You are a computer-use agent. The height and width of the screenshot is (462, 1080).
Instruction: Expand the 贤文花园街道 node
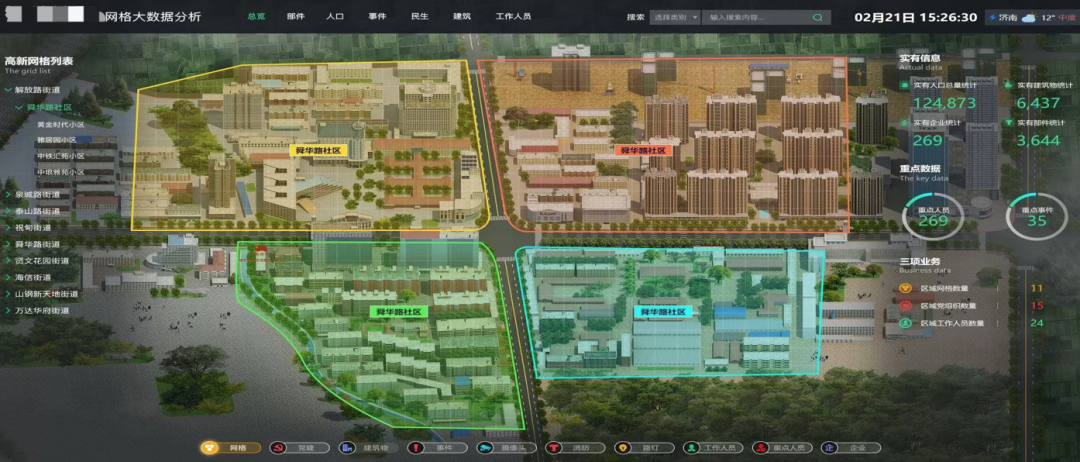7,261
